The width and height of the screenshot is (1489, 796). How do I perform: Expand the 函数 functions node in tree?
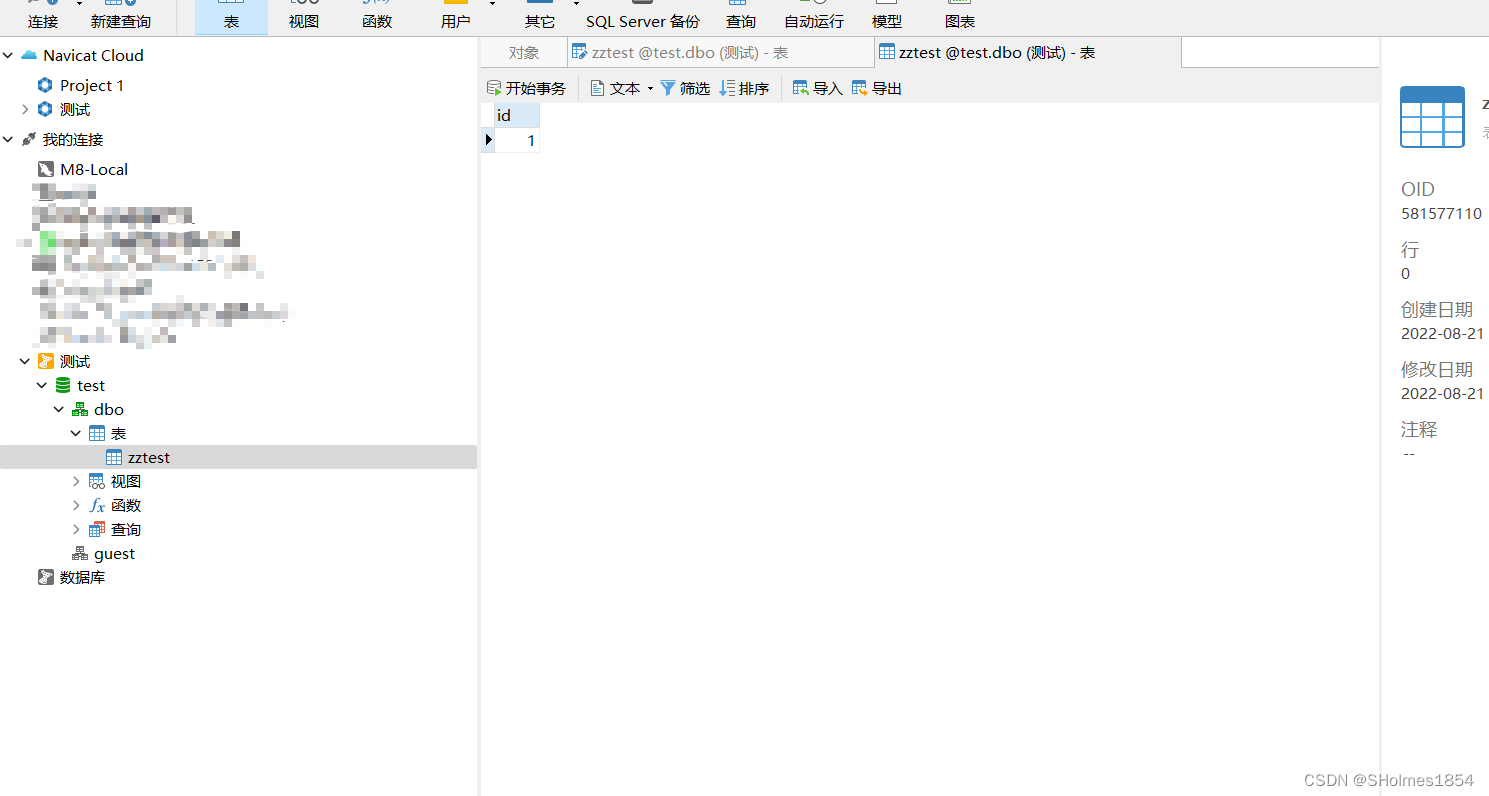pos(76,505)
